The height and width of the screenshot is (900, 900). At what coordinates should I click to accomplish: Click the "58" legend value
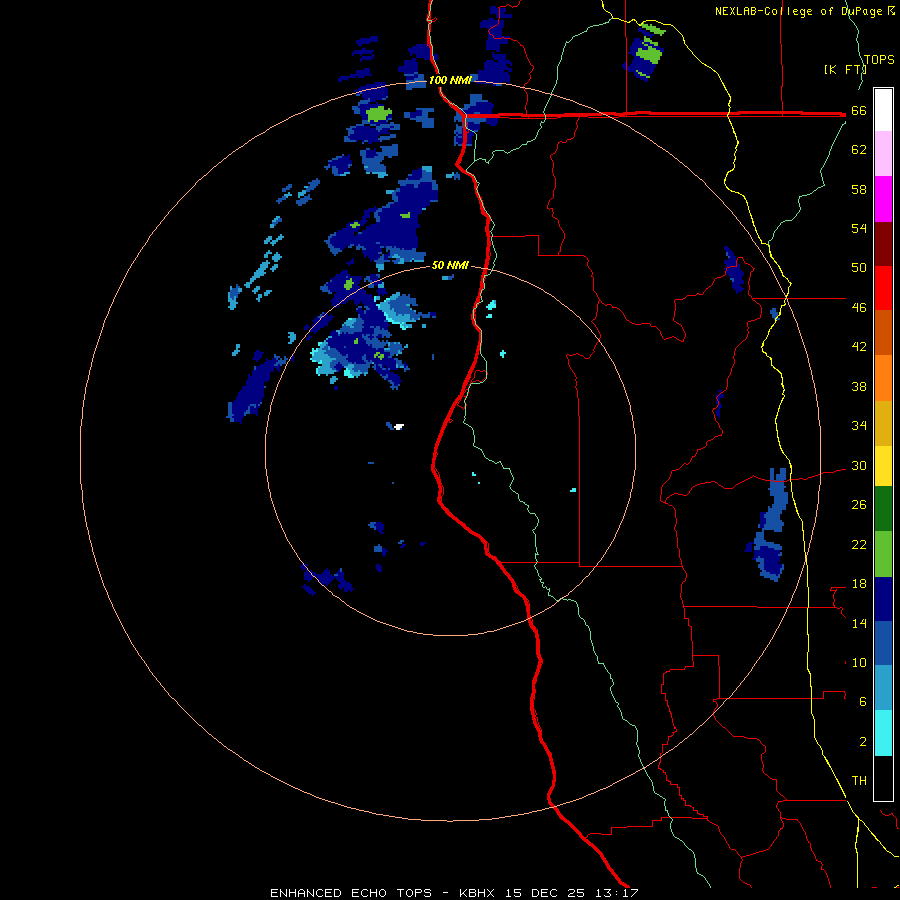(859, 189)
